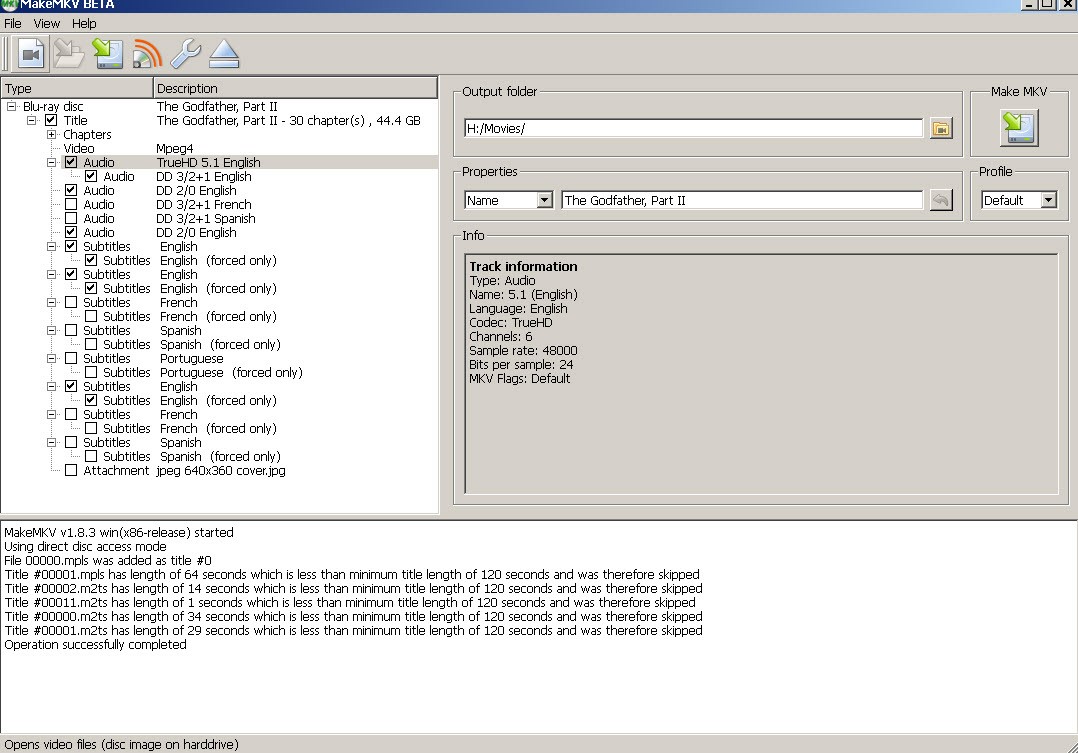Click the Eject disc toolbar icon
Screen dimensions: 1078x753
pos(224,54)
